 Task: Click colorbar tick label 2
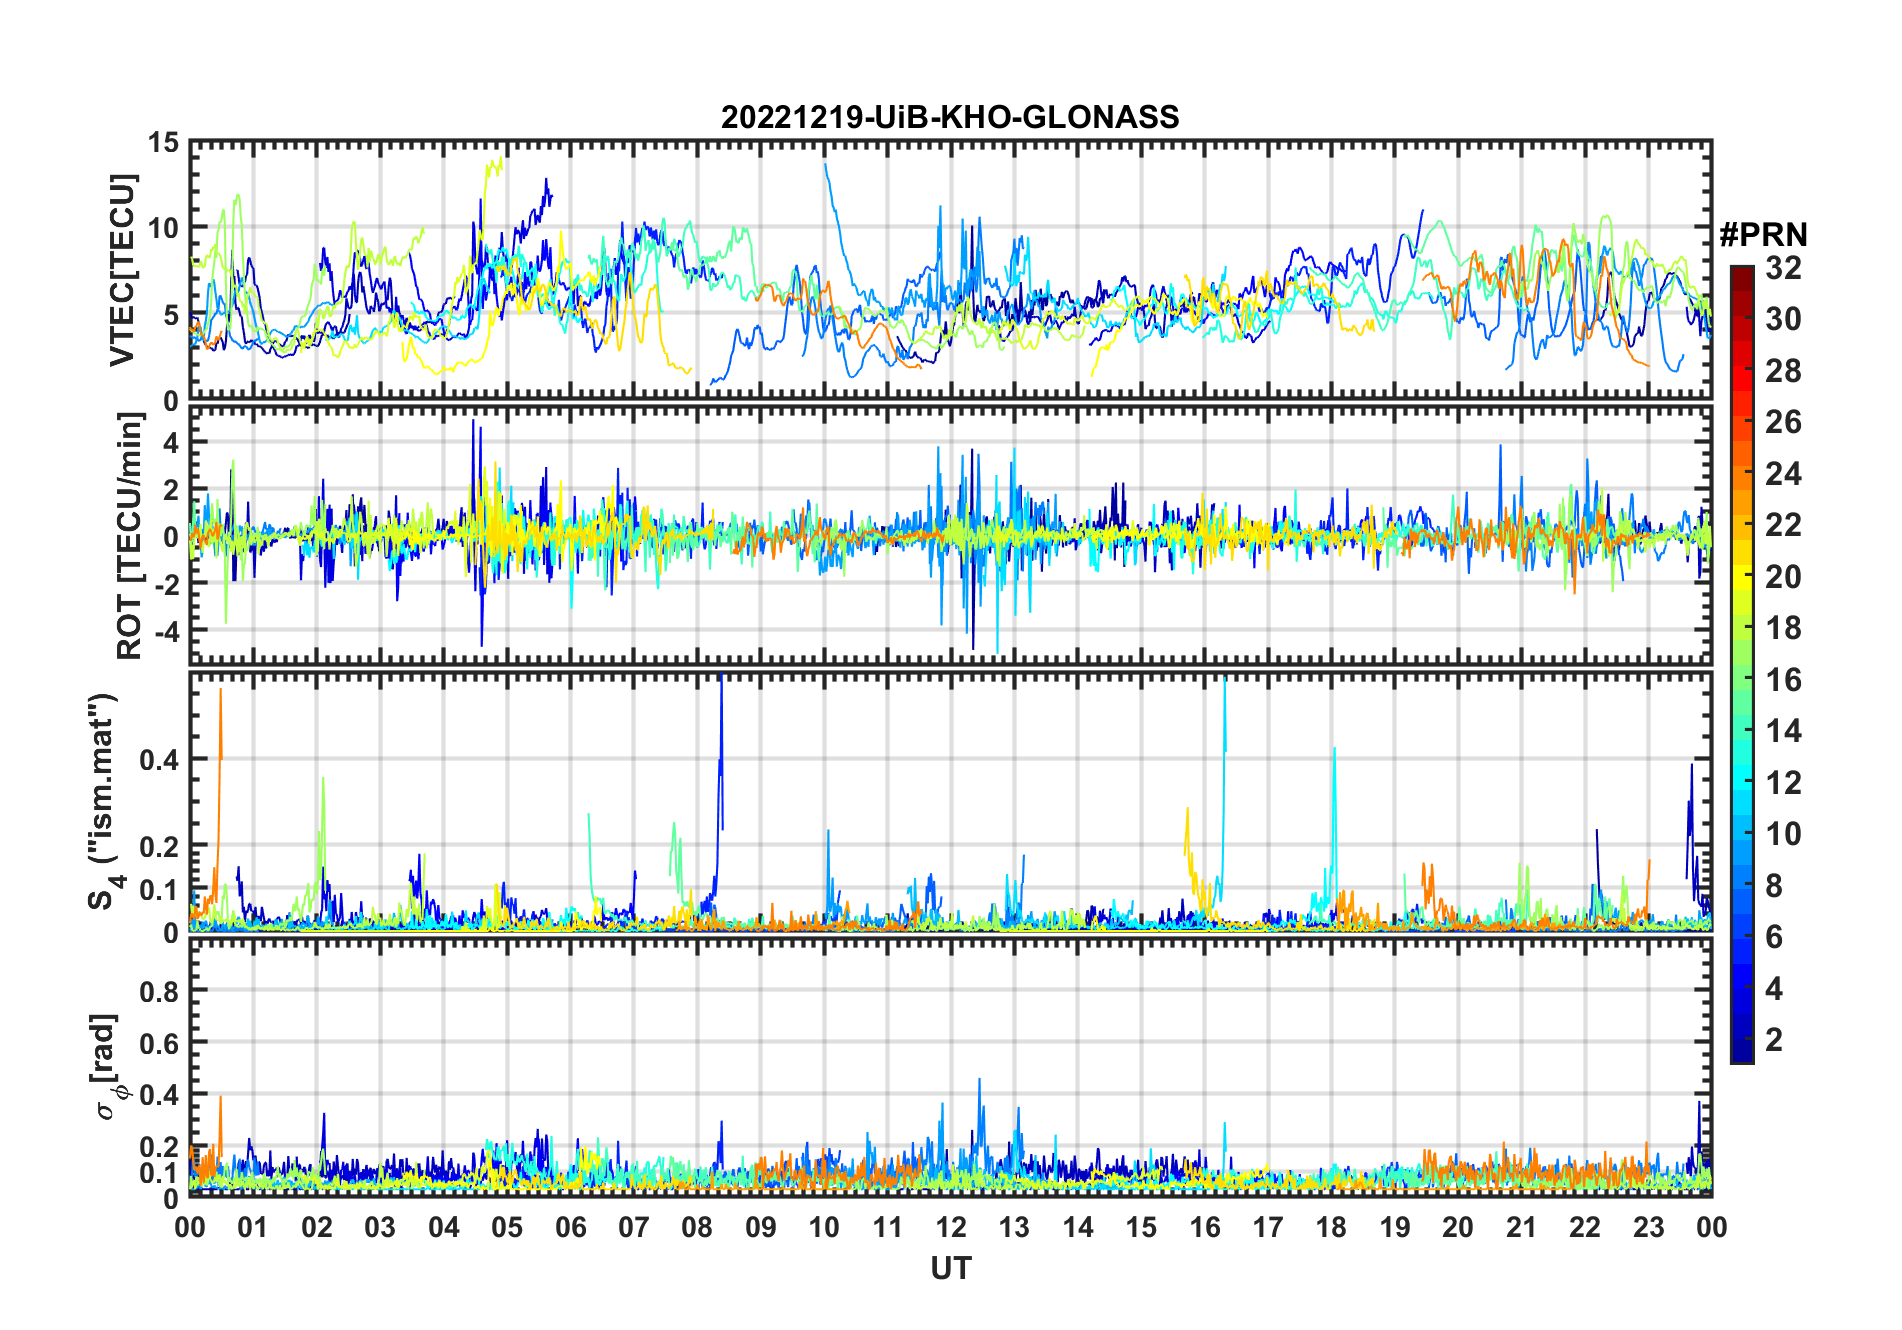(x=1774, y=1040)
